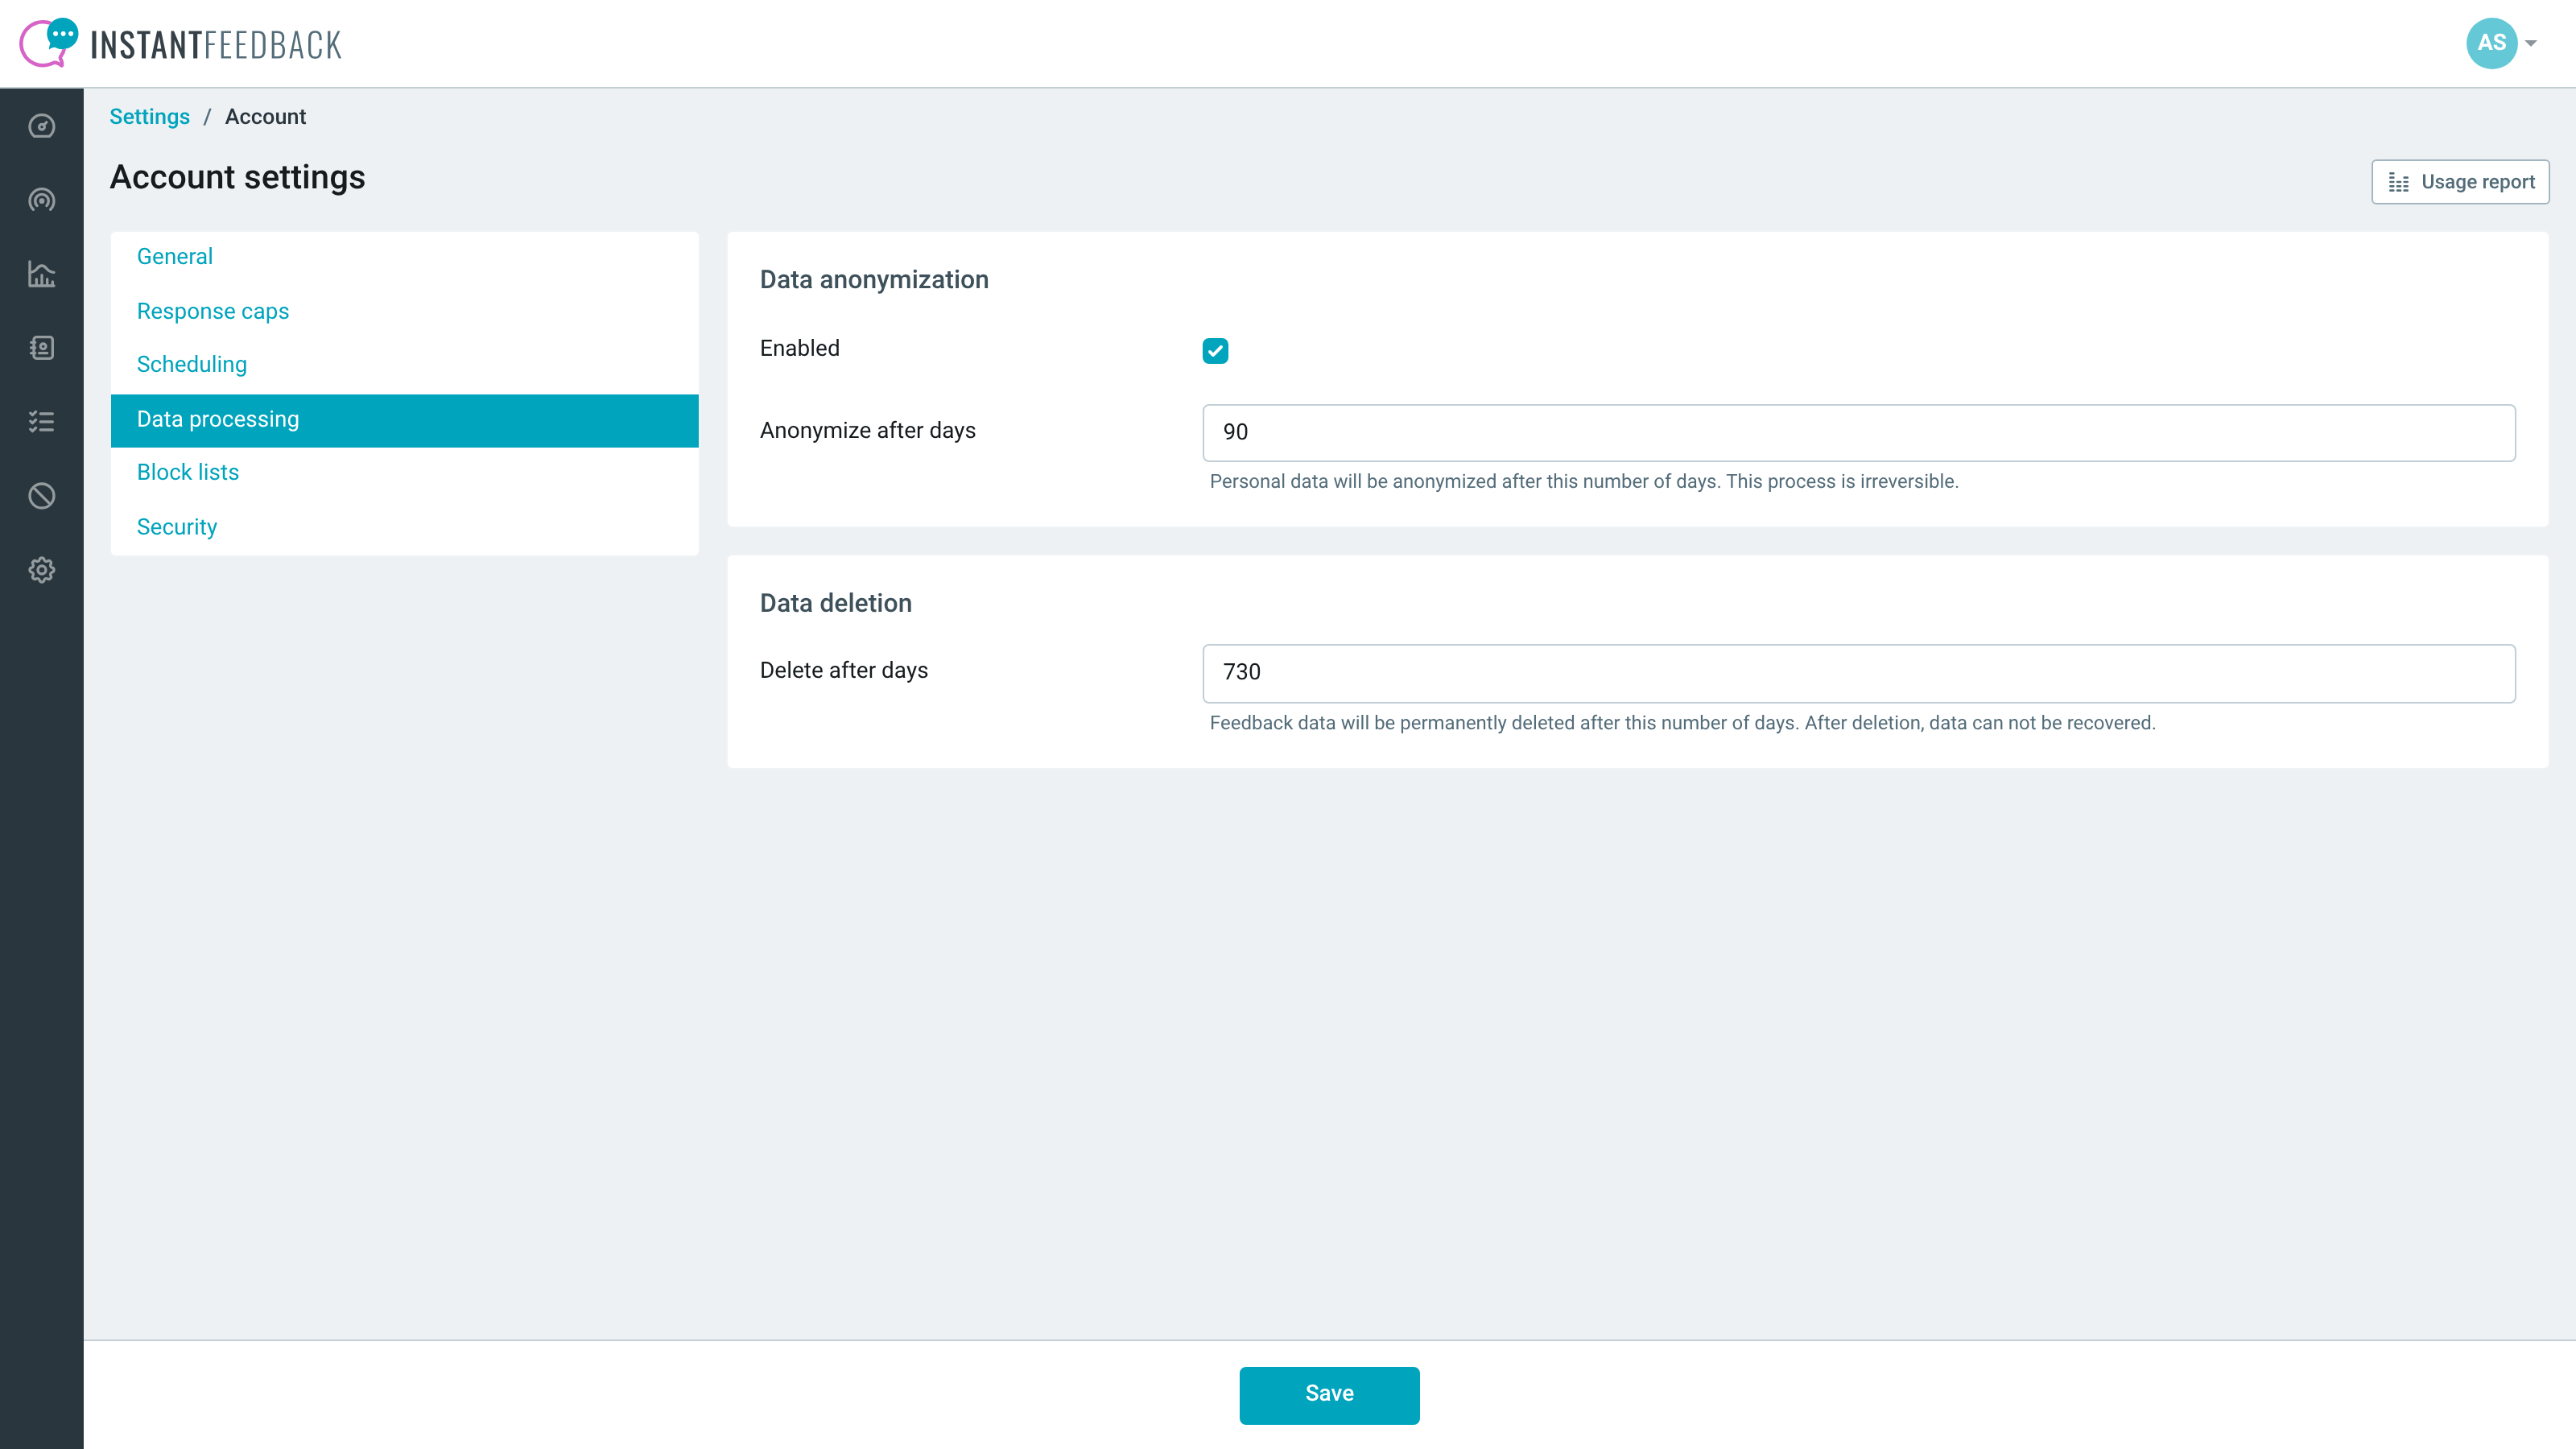Image resolution: width=2576 pixels, height=1449 pixels.
Task: Select the General settings tab
Action: pyautogui.click(x=404, y=257)
